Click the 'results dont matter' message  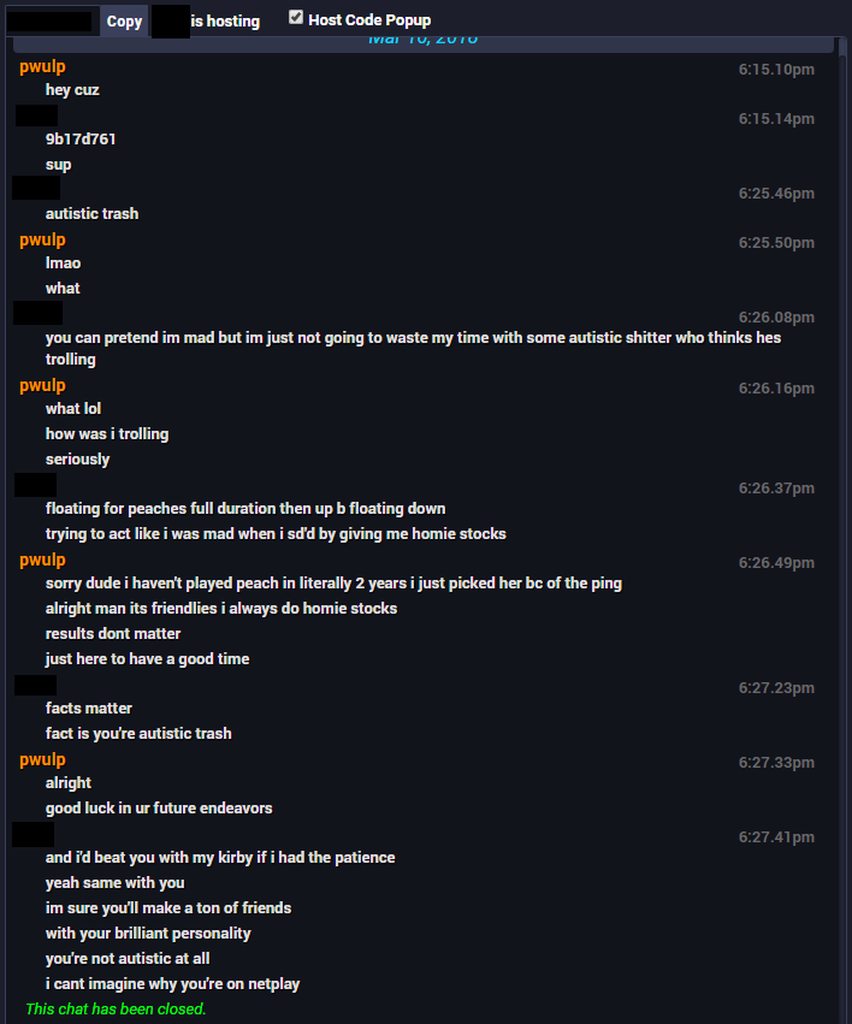113,634
